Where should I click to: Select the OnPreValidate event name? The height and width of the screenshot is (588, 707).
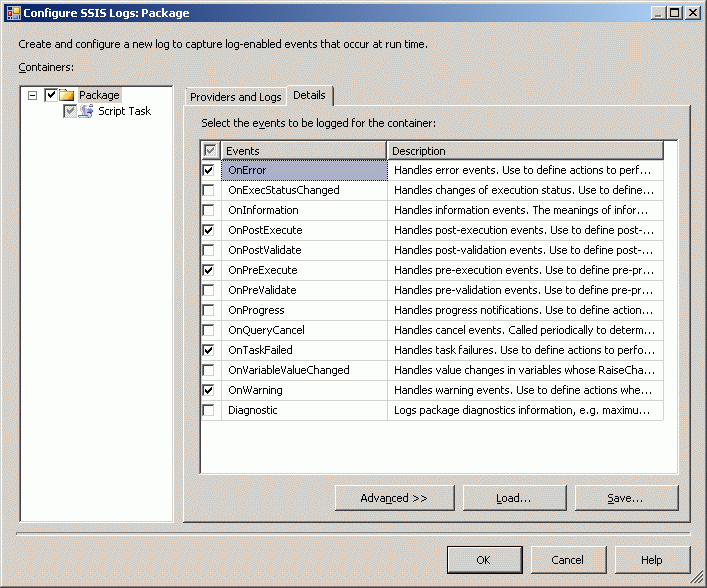pos(262,290)
